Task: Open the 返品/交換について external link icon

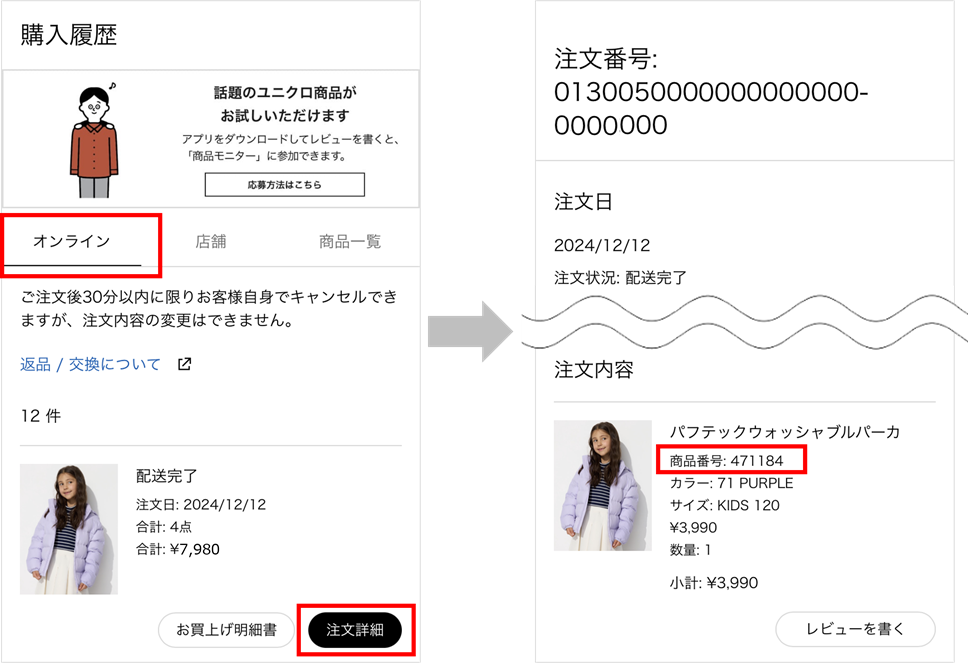Action: tap(183, 364)
